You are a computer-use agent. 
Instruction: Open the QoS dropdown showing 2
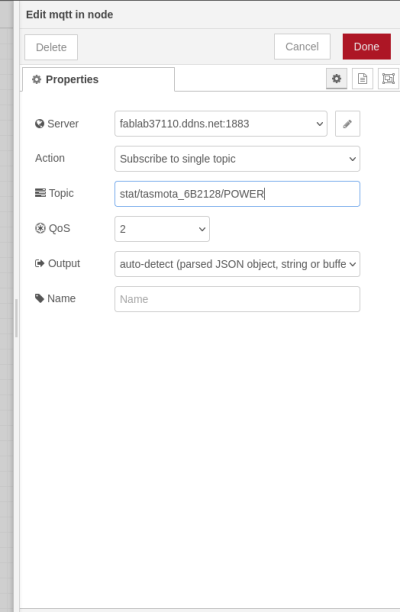[162, 229]
